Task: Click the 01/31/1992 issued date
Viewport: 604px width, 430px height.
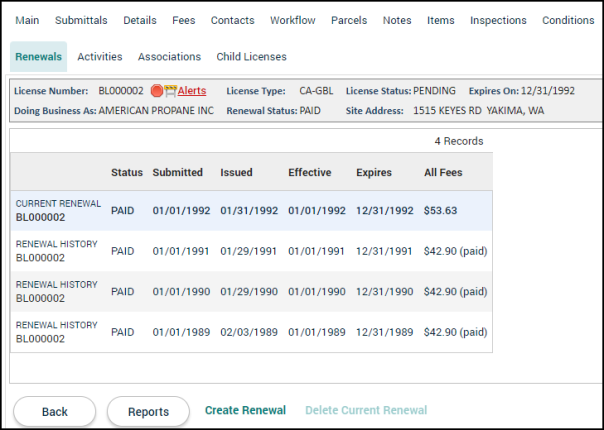Action: pyautogui.click(x=249, y=211)
